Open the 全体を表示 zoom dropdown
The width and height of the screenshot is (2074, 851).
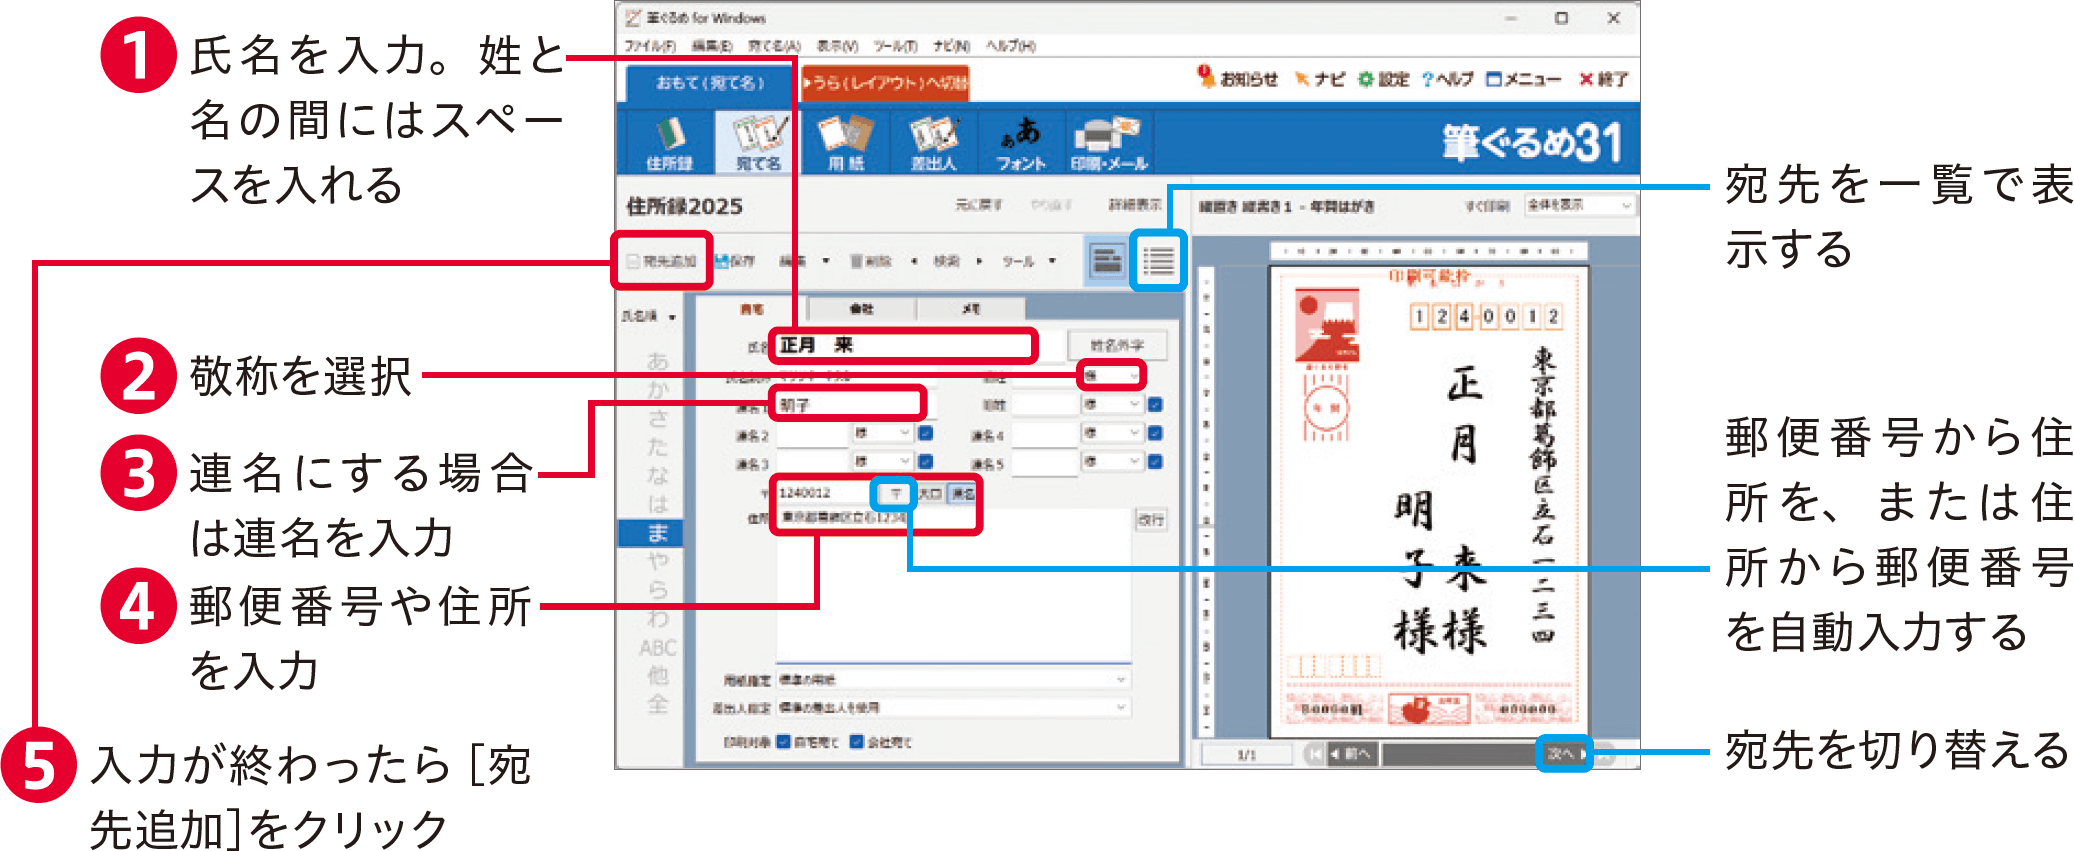(x=1579, y=205)
